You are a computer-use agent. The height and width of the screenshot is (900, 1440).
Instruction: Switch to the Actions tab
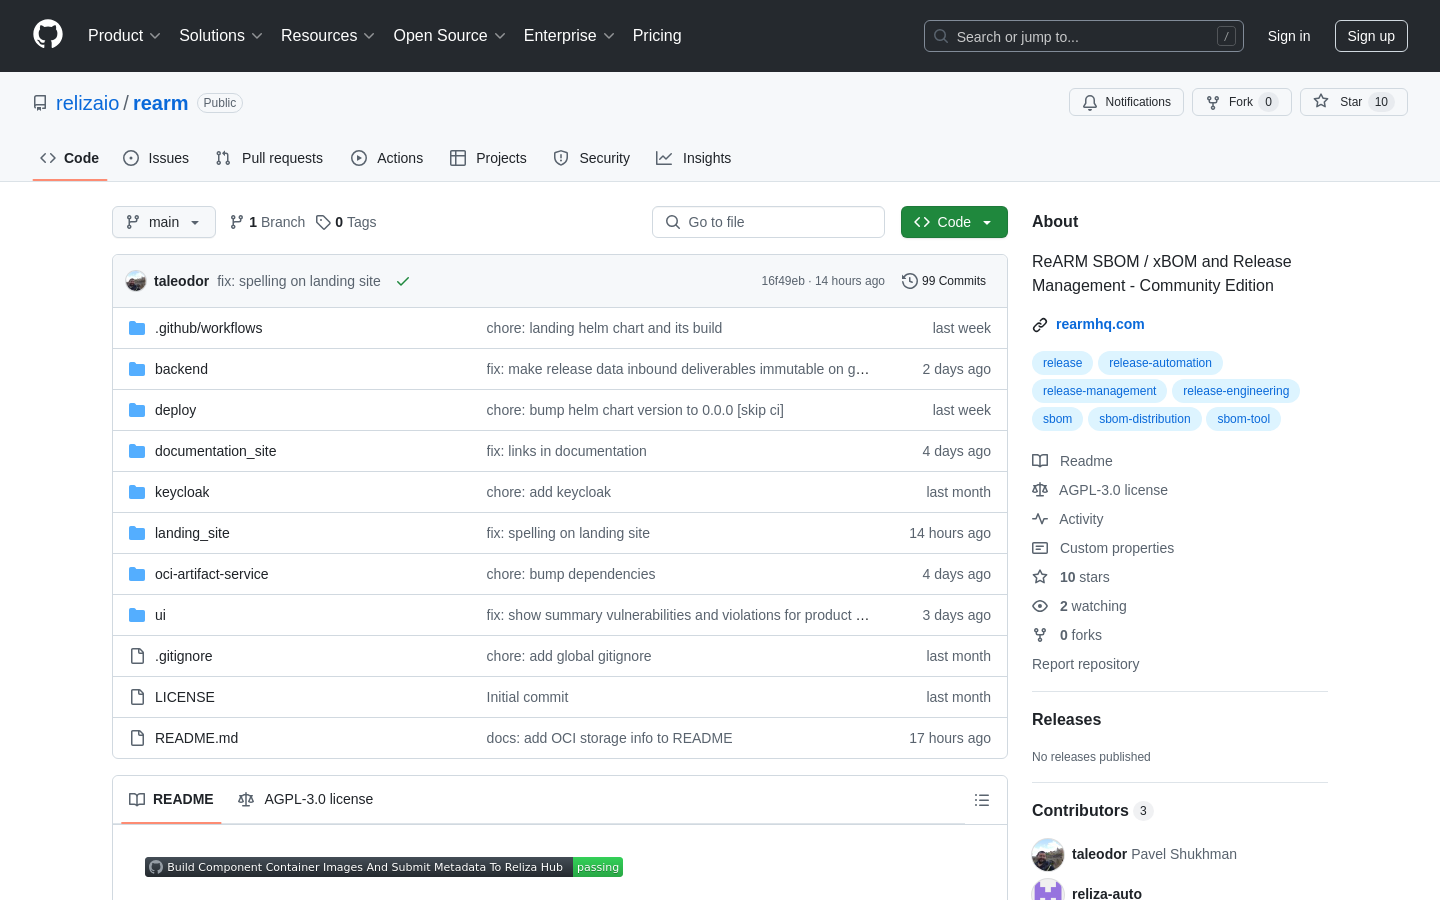(x=387, y=158)
